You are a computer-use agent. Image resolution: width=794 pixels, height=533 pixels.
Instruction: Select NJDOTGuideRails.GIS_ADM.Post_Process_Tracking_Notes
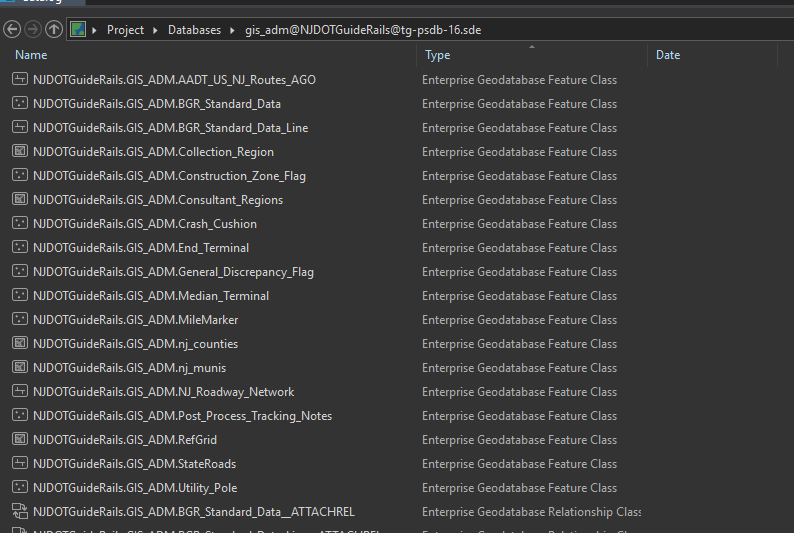pyautogui.click(x=182, y=416)
